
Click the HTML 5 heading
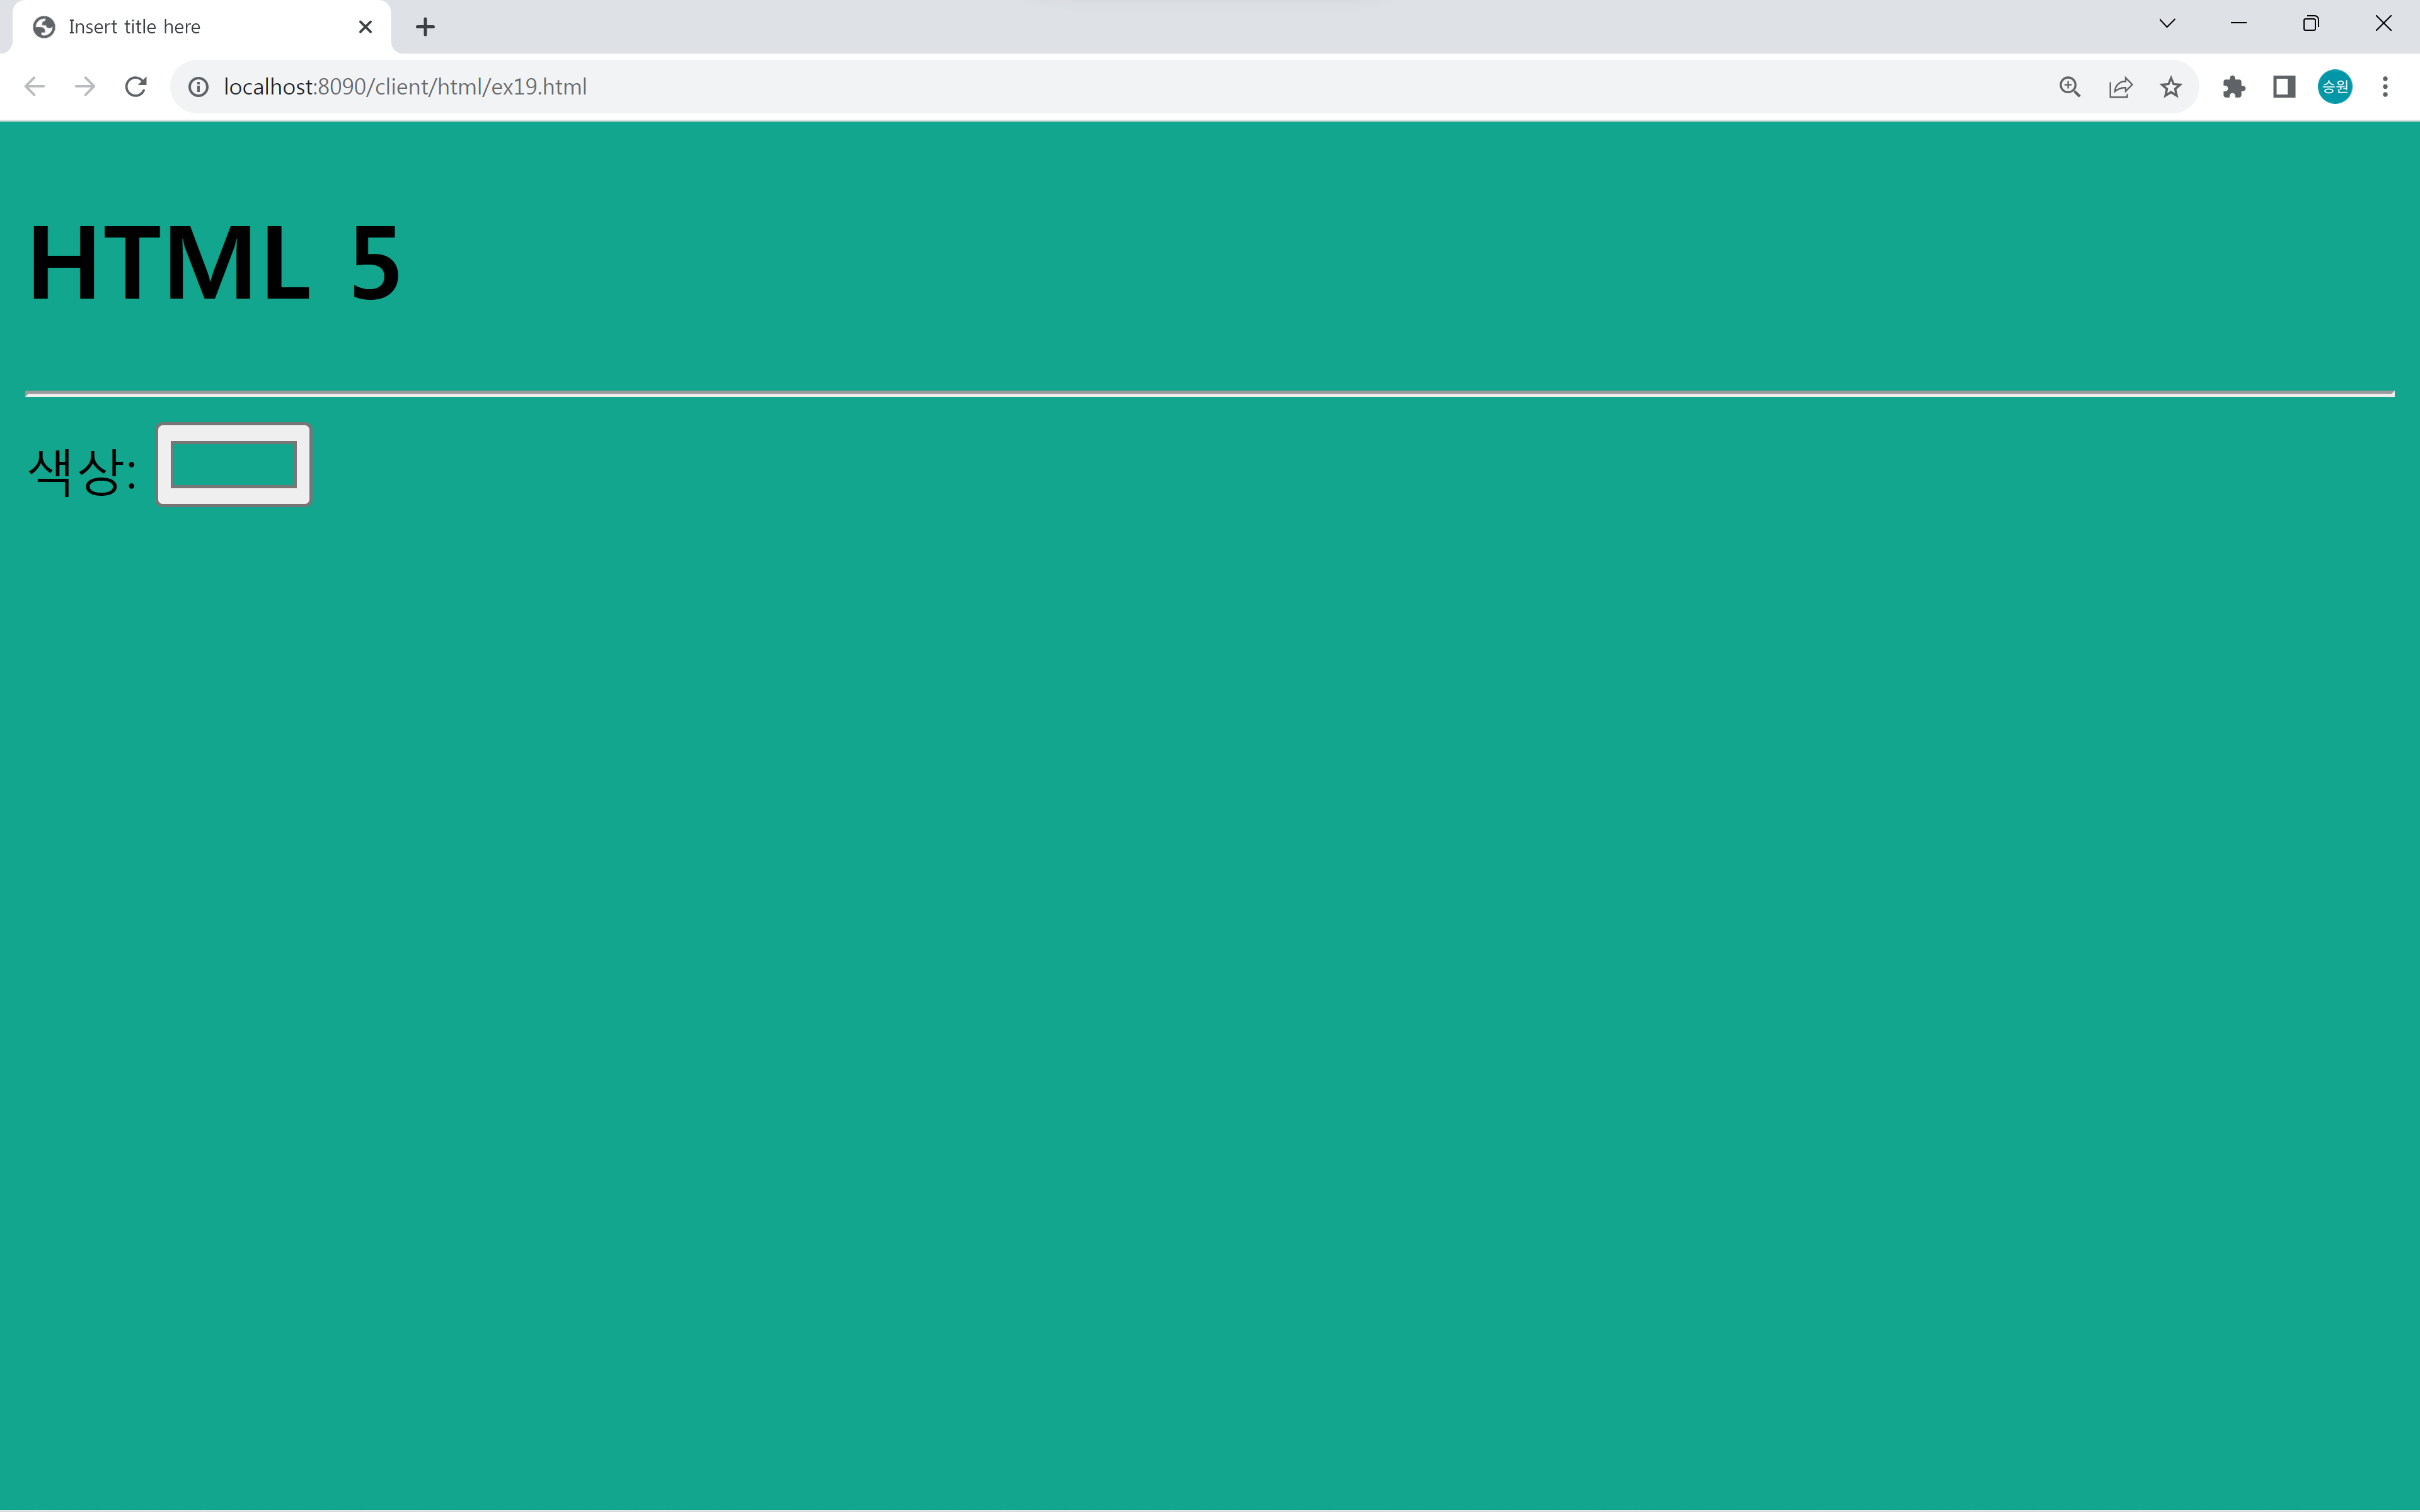click(x=214, y=263)
